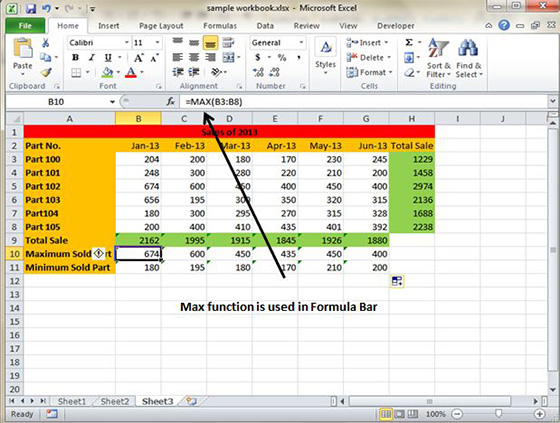
Task: Click Decrease Decimal icon
Action: [x=274, y=73]
